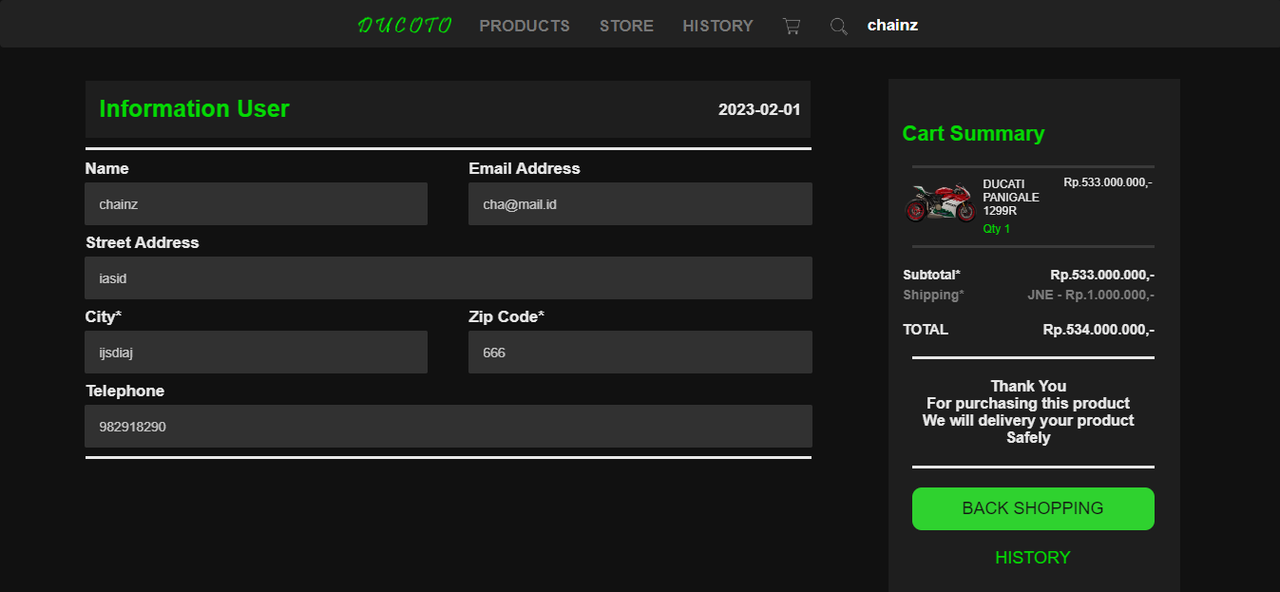
Task: Focus the City input field
Action: click(256, 352)
